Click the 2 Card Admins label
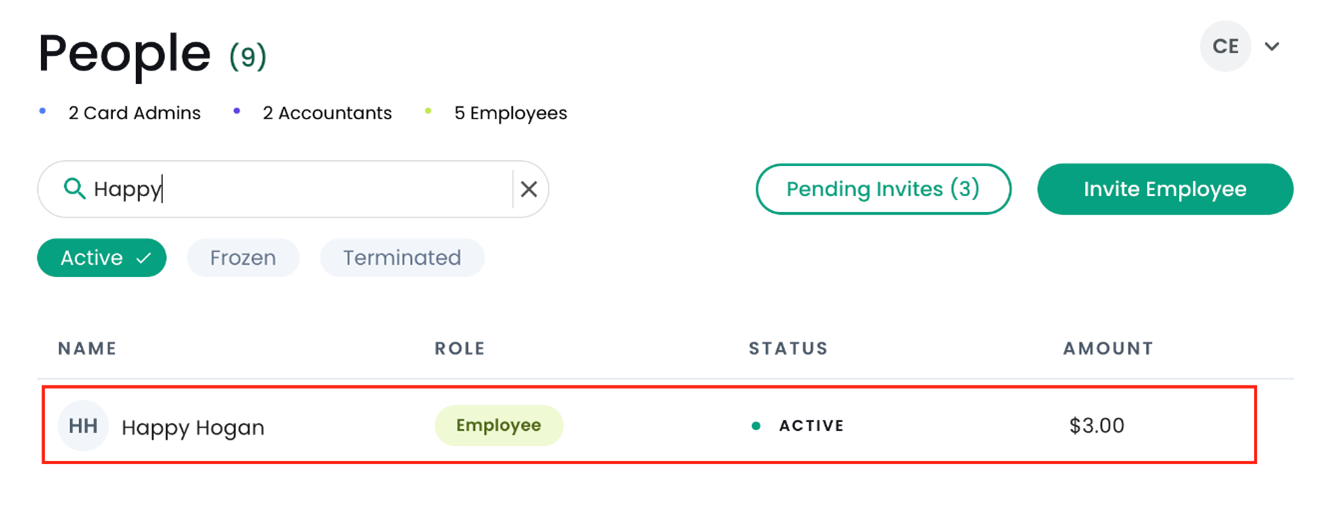 click(134, 113)
